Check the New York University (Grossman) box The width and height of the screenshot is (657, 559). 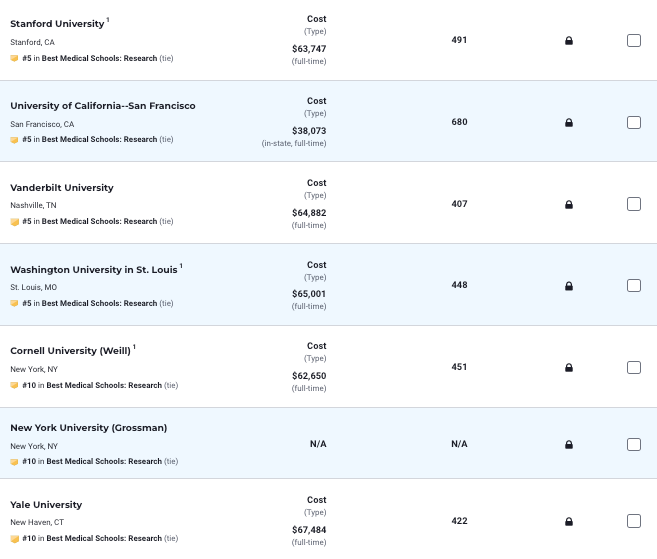click(x=634, y=445)
